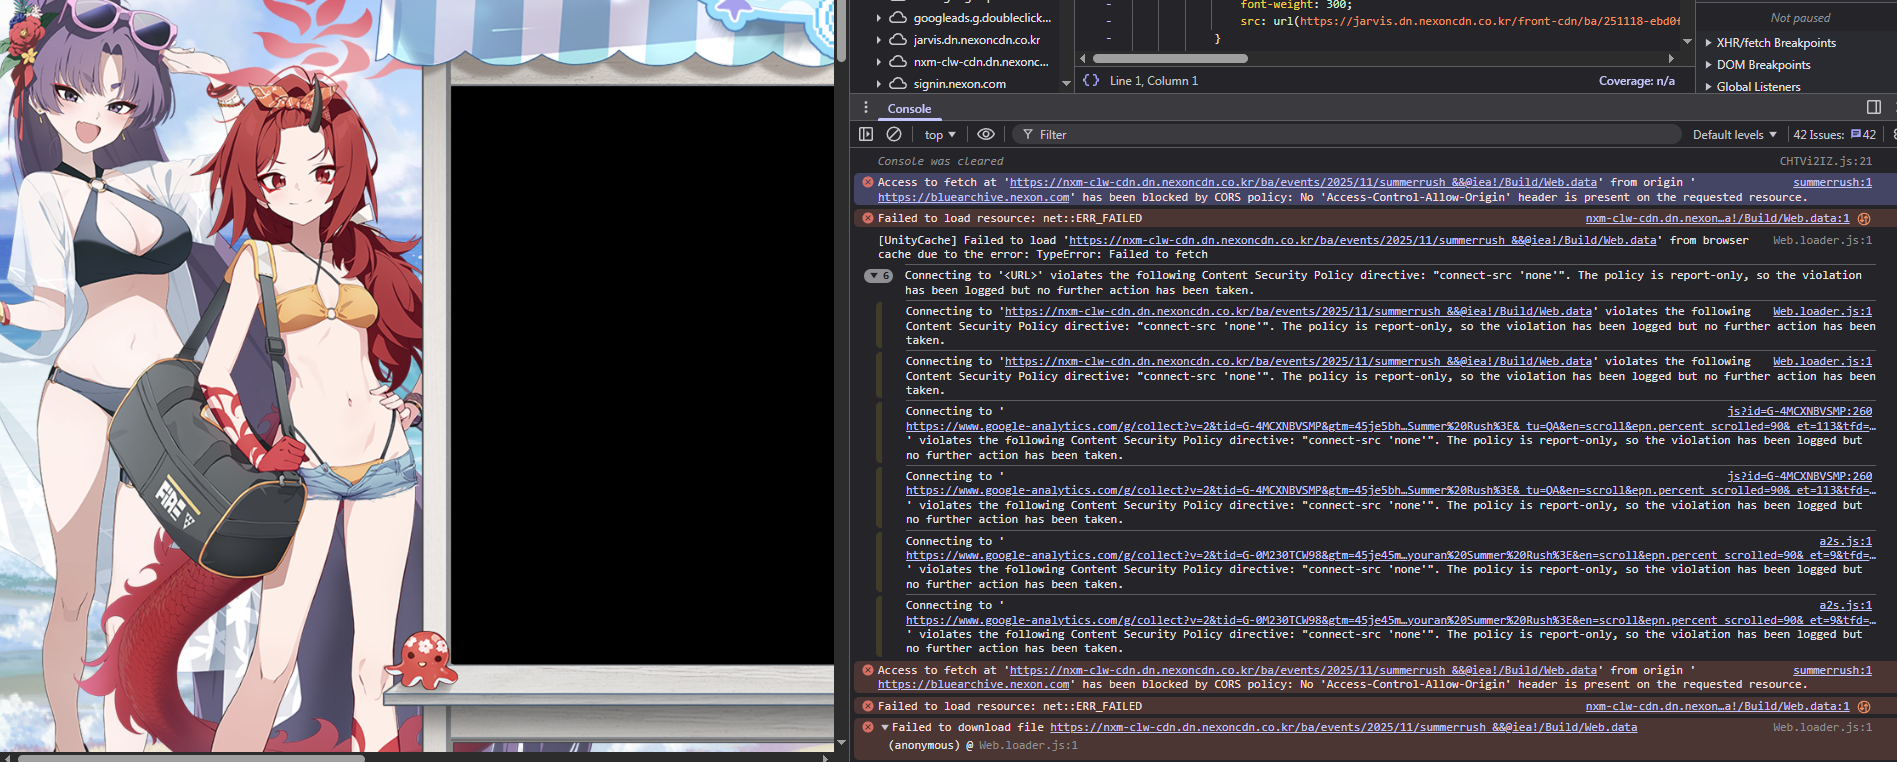Expand DOM Breakpoints section

pyautogui.click(x=1708, y=65)
